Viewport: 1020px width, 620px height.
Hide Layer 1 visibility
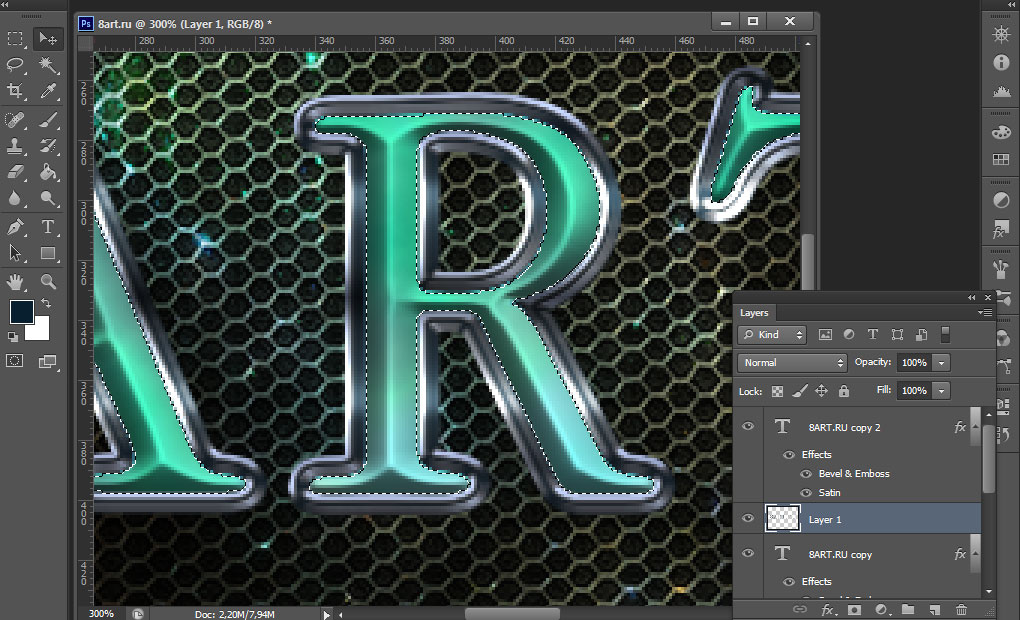click(x=748, y=519)
